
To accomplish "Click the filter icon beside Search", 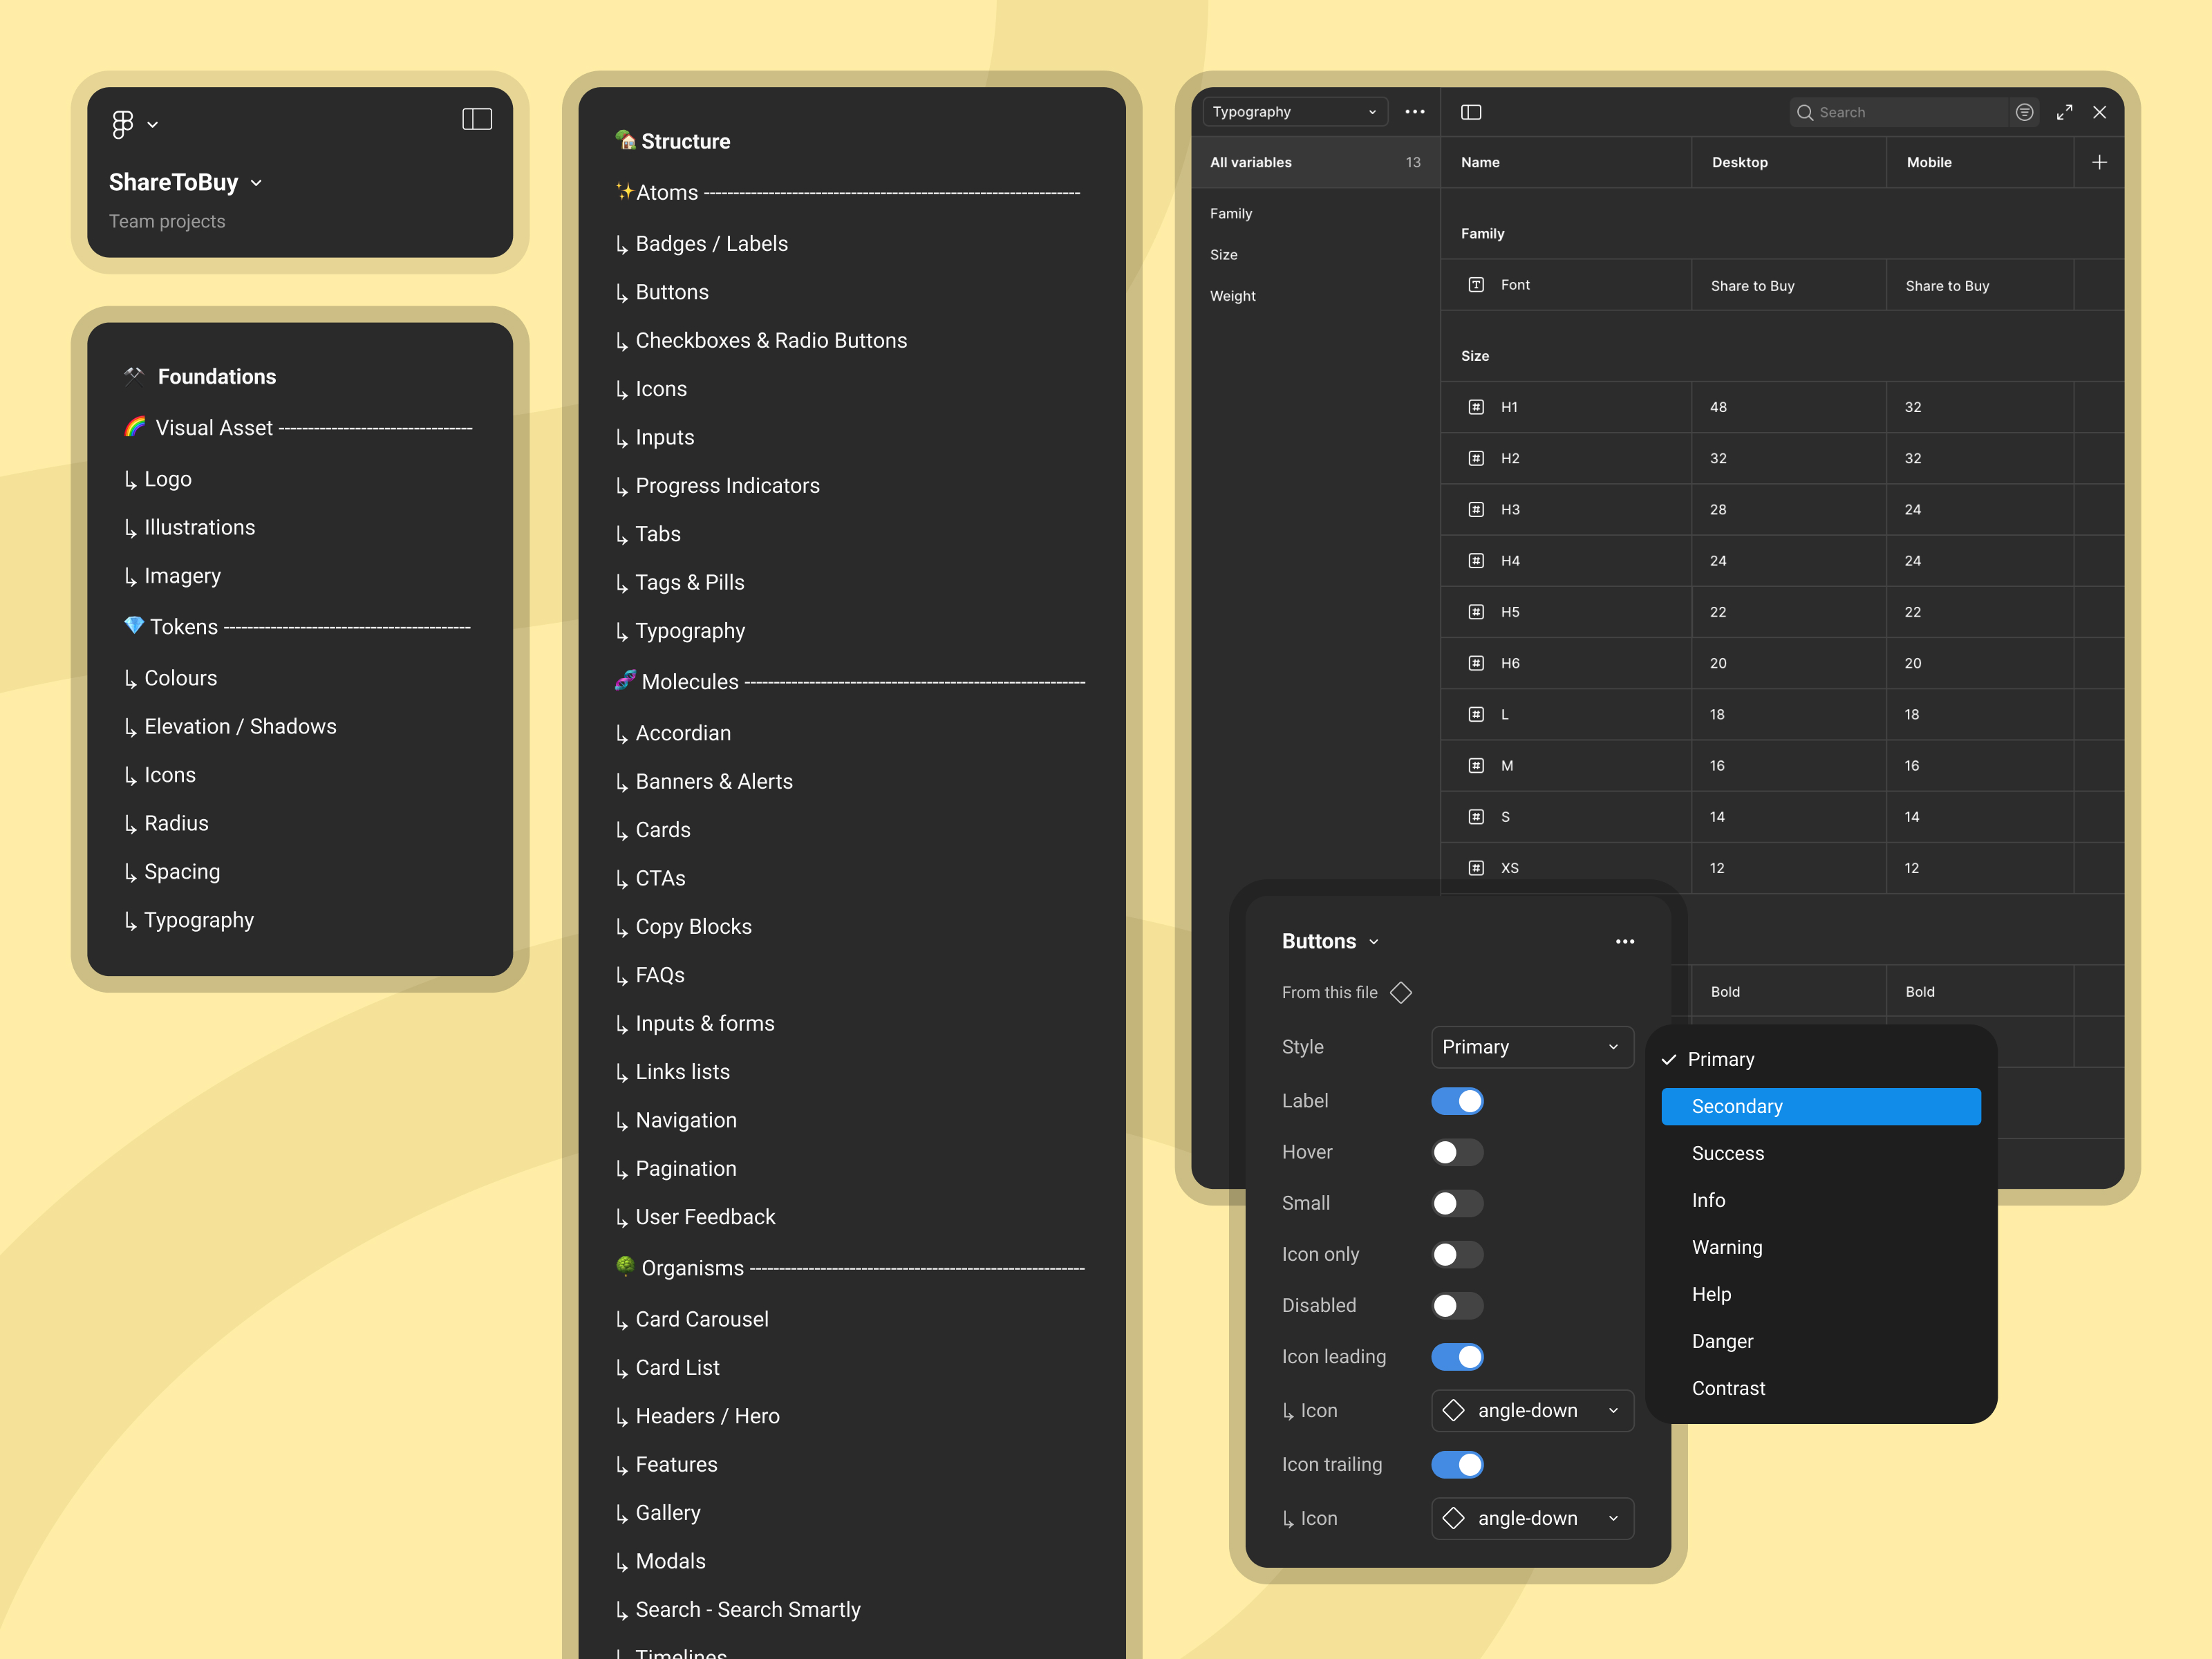I will [x=2024, y=112].
